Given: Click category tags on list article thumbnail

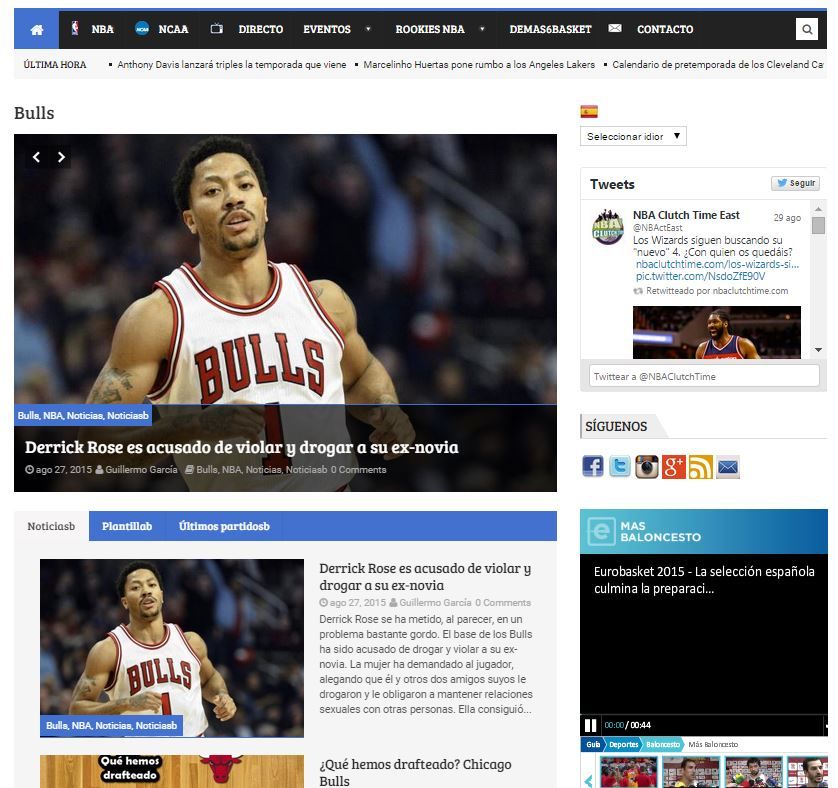Looking at the screenshot, I should [111, 725].
